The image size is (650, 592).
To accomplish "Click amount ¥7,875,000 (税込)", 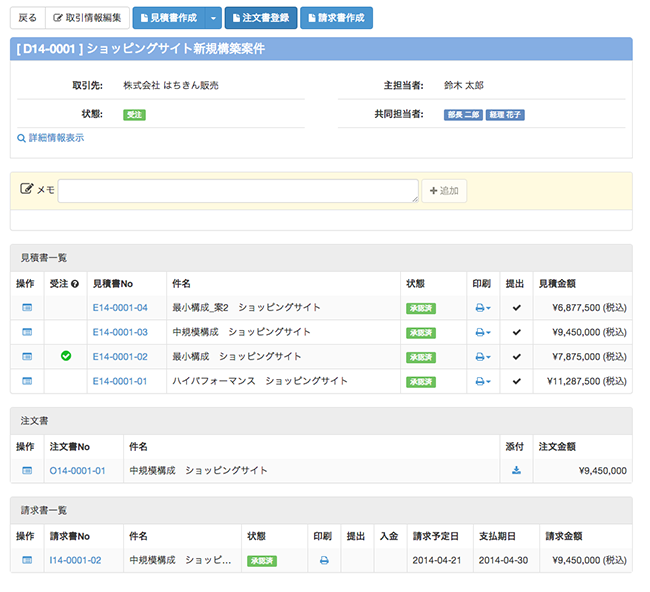I will coord(589,357).
